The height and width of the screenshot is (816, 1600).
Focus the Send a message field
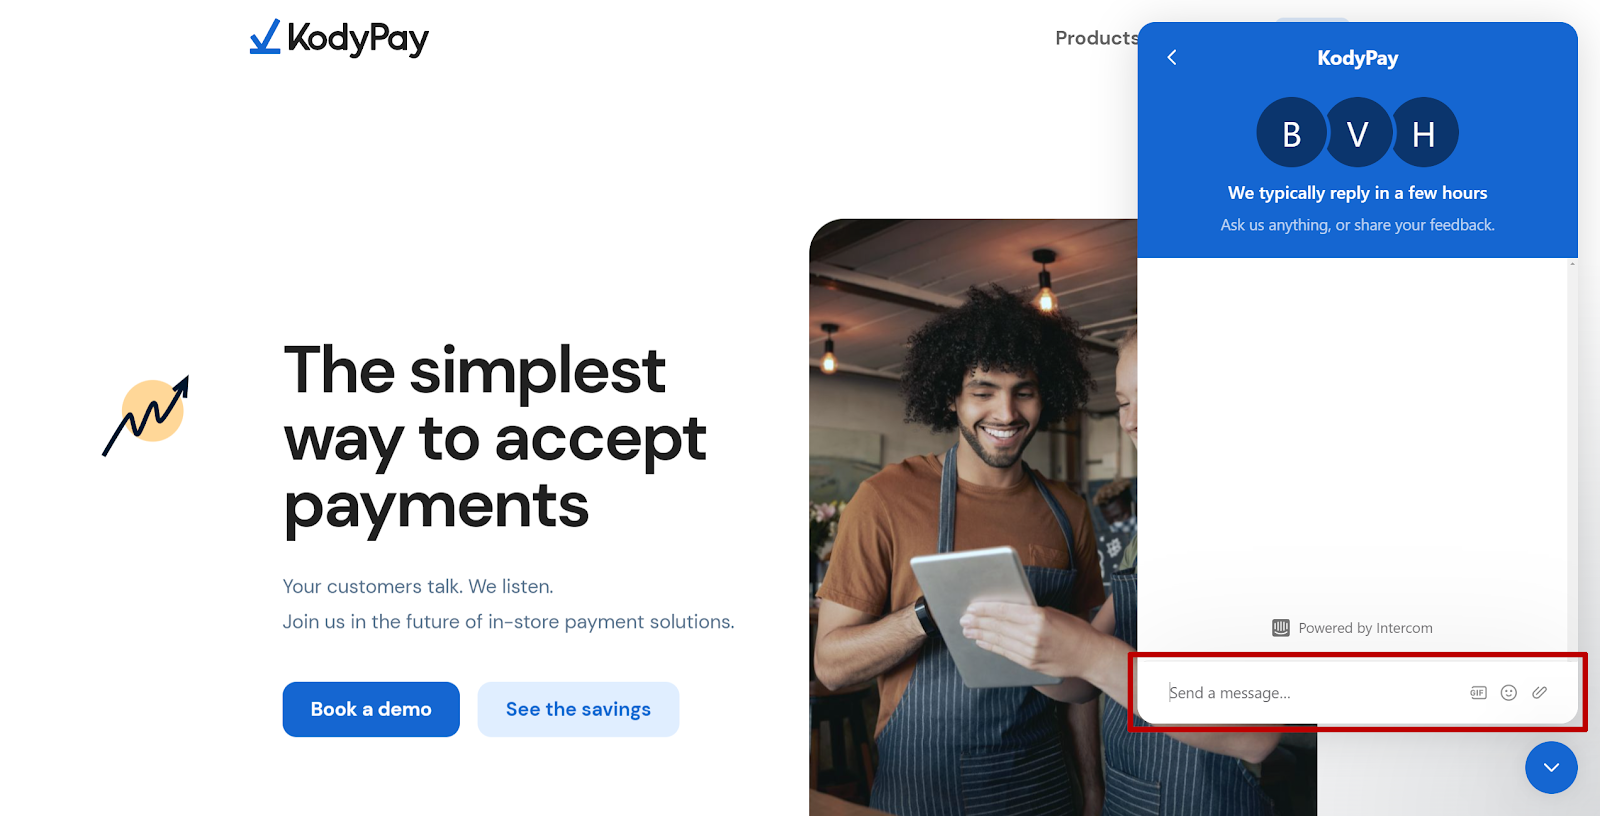click(x=1310, y=693)
